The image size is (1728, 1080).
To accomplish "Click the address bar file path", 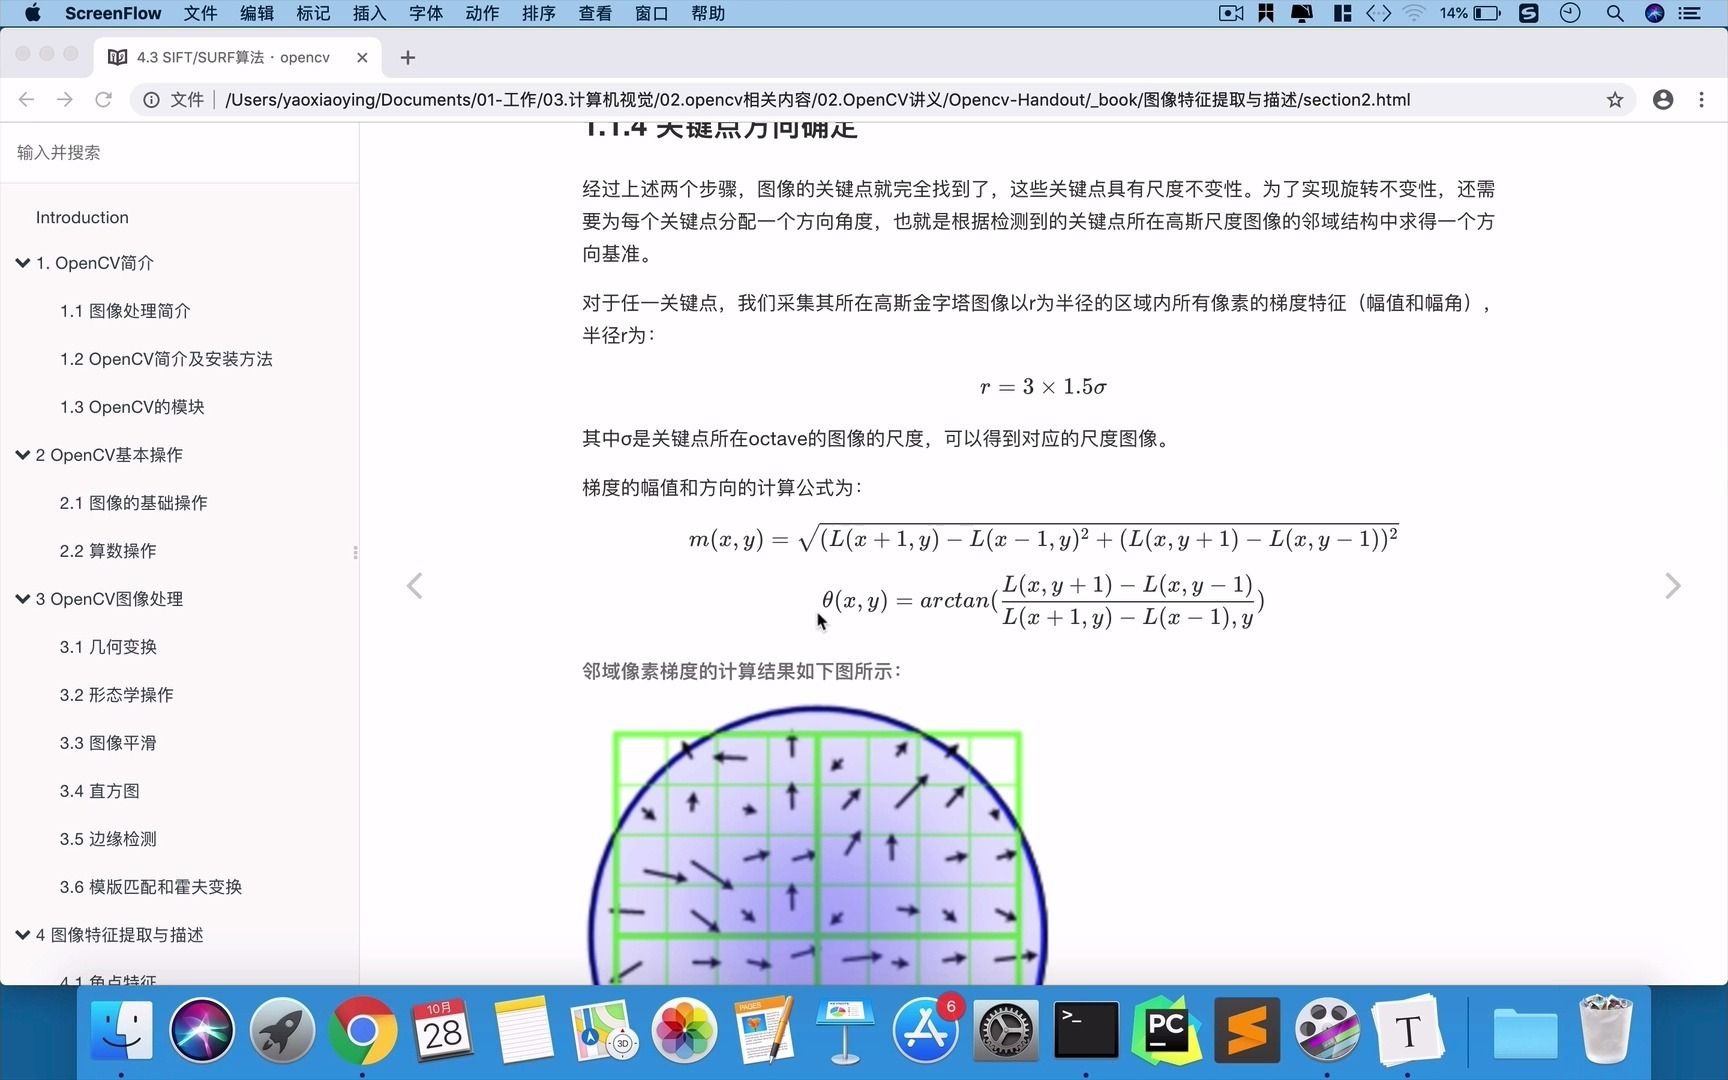I will (817, 99).
